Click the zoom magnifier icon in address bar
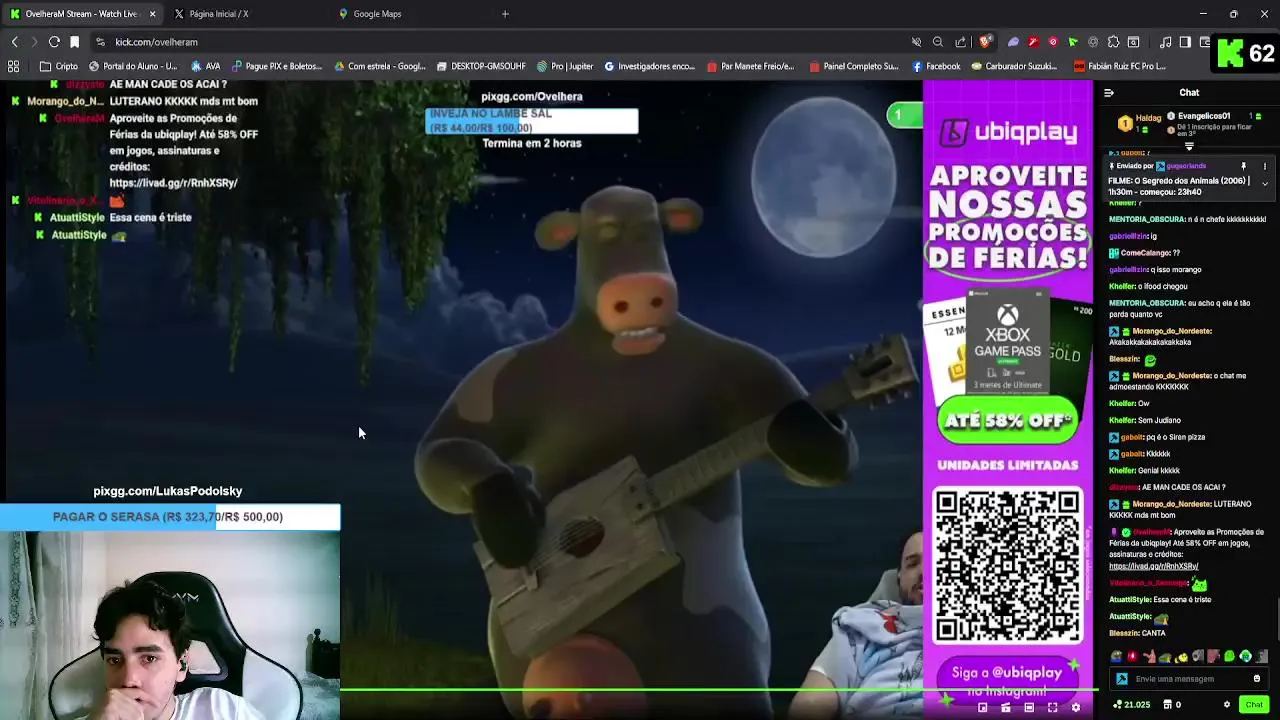Viewport: 1280px width, 720px height. click(938, 42)
